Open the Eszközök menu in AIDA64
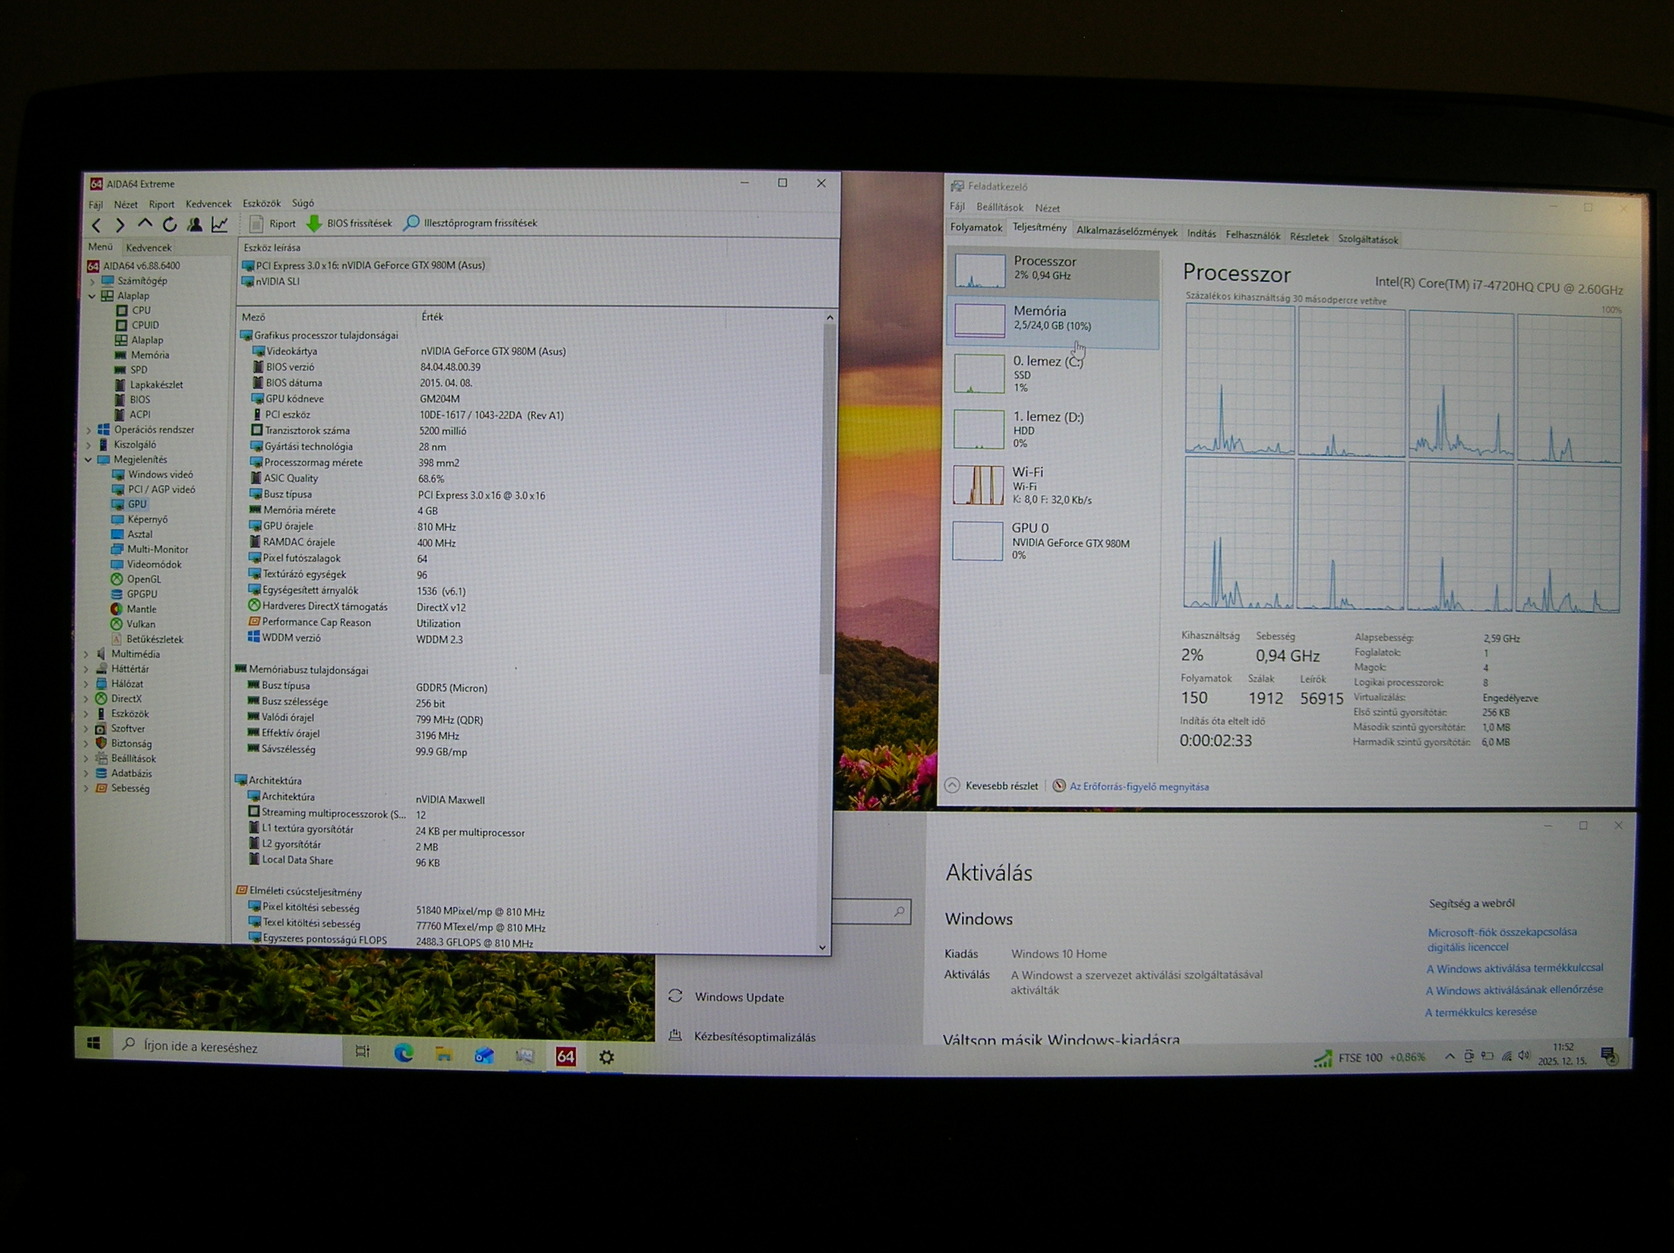The image size is (1674, 1253). 262,204
